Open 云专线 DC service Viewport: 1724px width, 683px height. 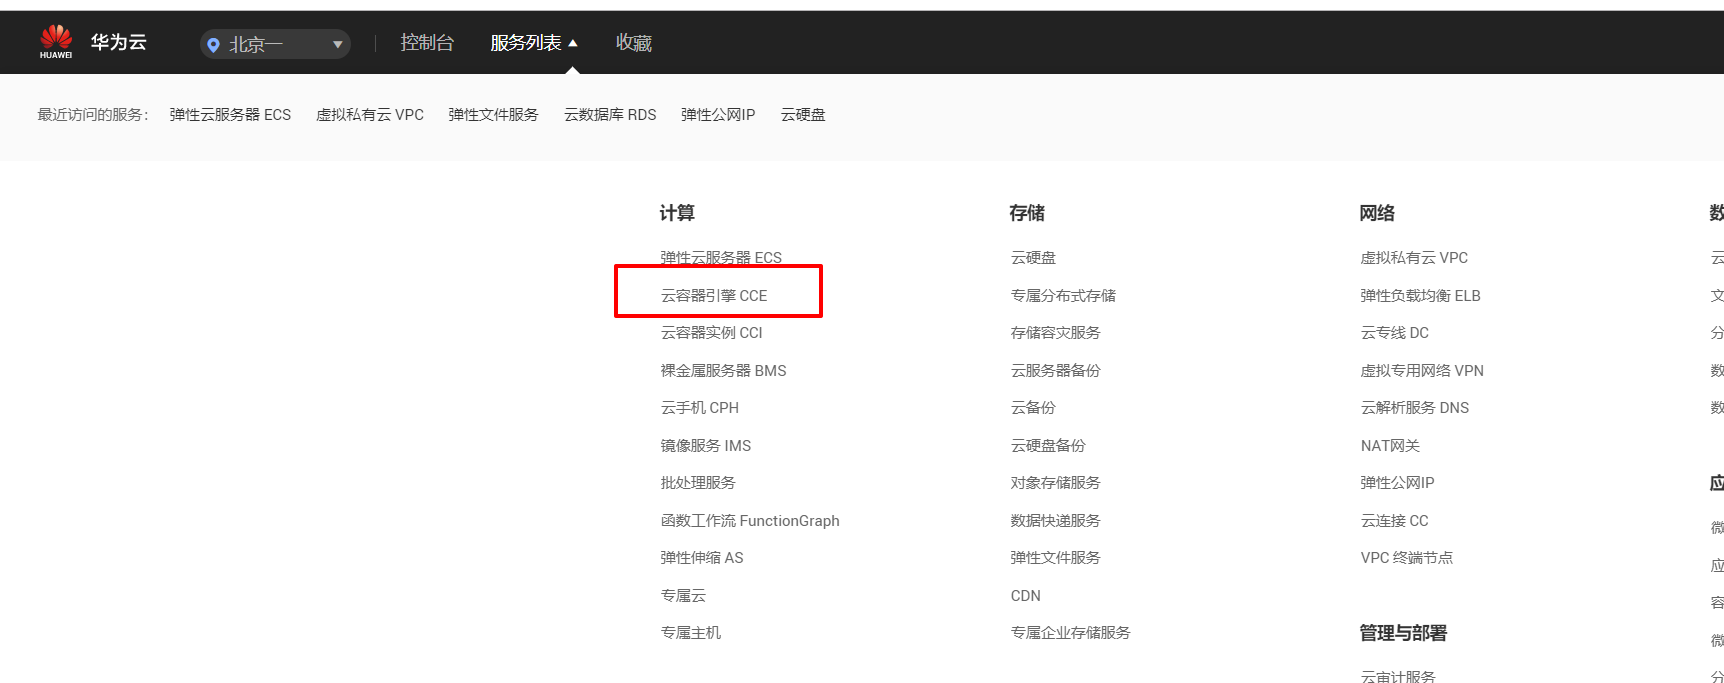[x=1395, y=333]
